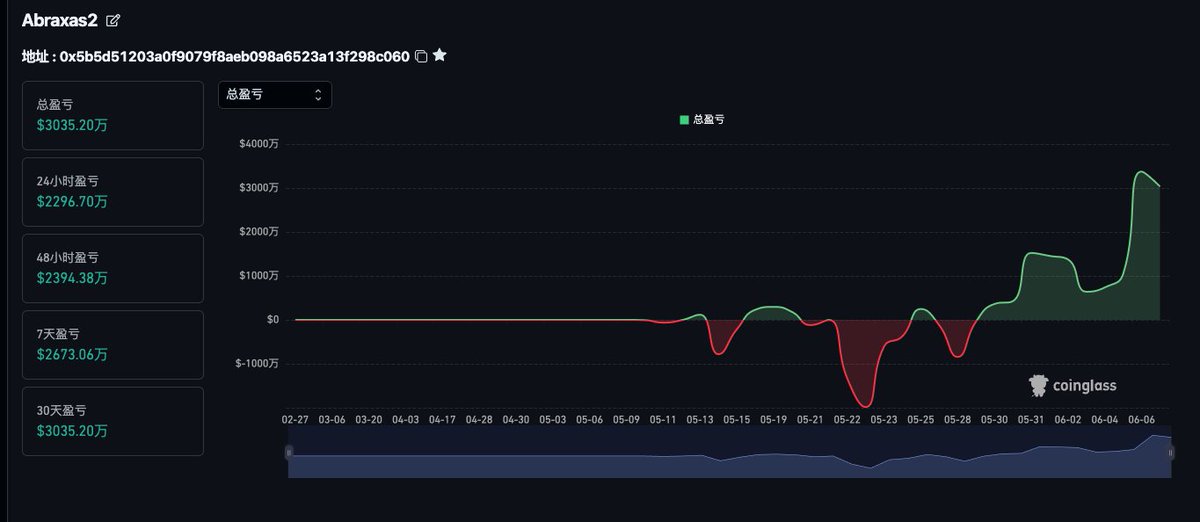Click the $2673.06万 7-day value
This screenshot has width=1200, height=522.
(x=72, y=354)
